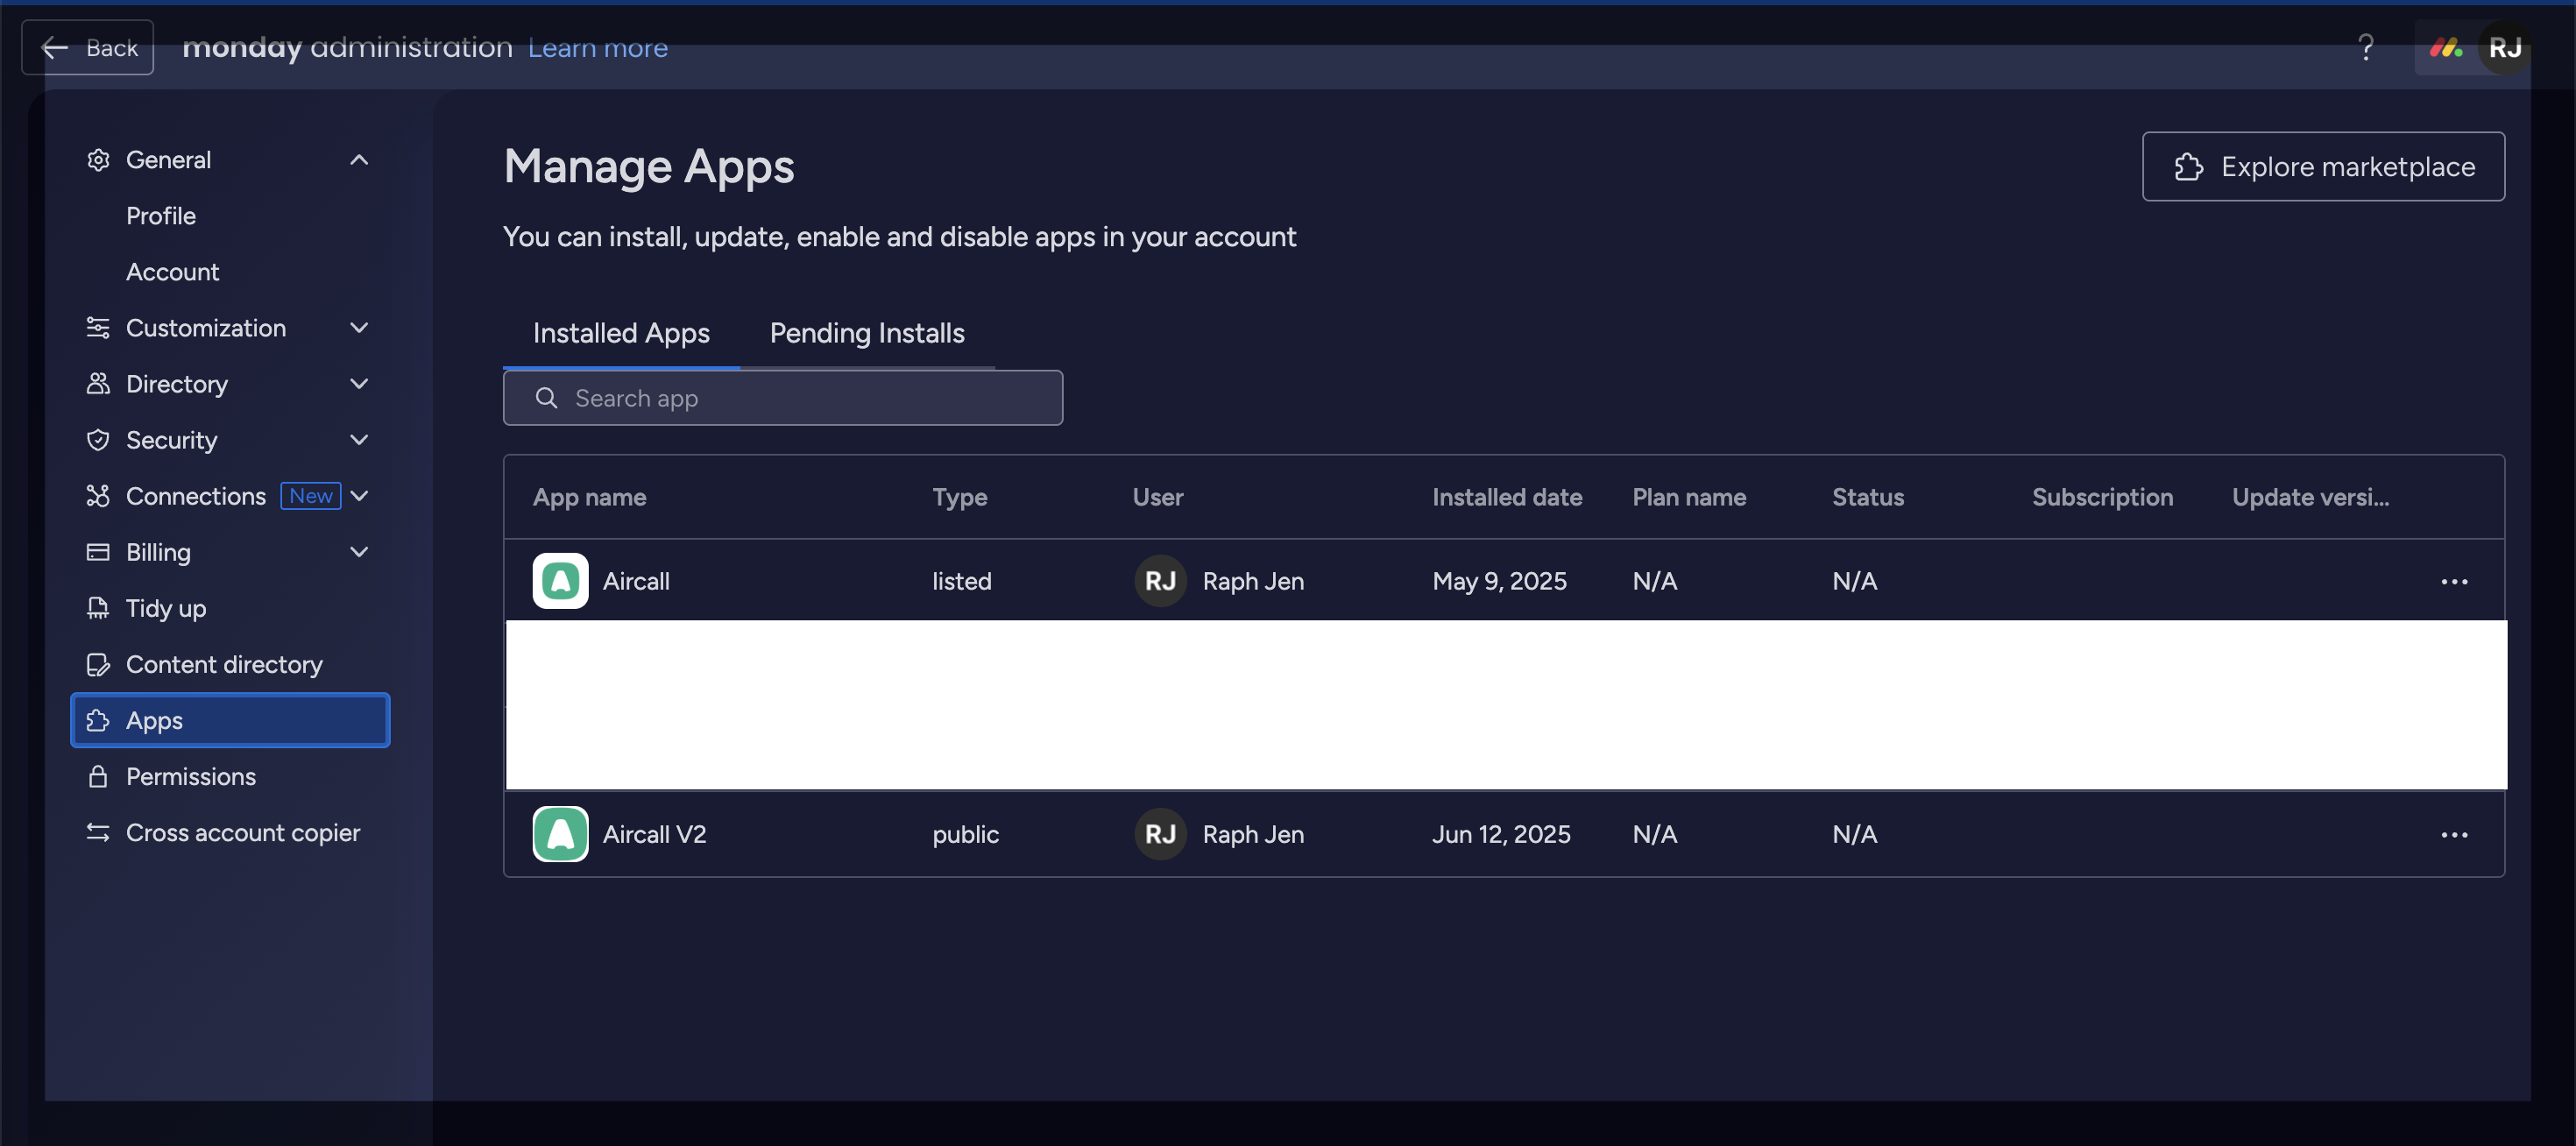The width and height of the screenshot is (2576, 1146).
Task: Switch to the Pending Installs tab
Action: click(867, 333)
